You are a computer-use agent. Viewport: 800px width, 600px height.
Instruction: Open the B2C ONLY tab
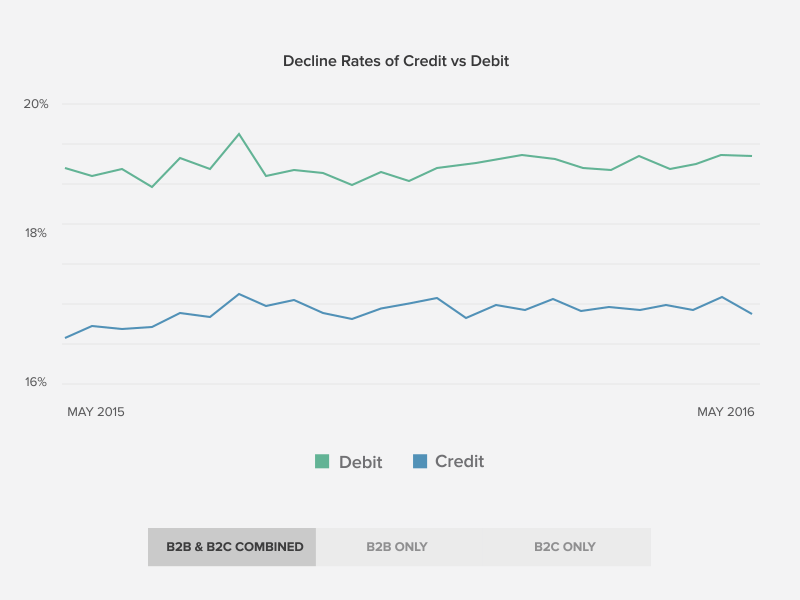564,547
